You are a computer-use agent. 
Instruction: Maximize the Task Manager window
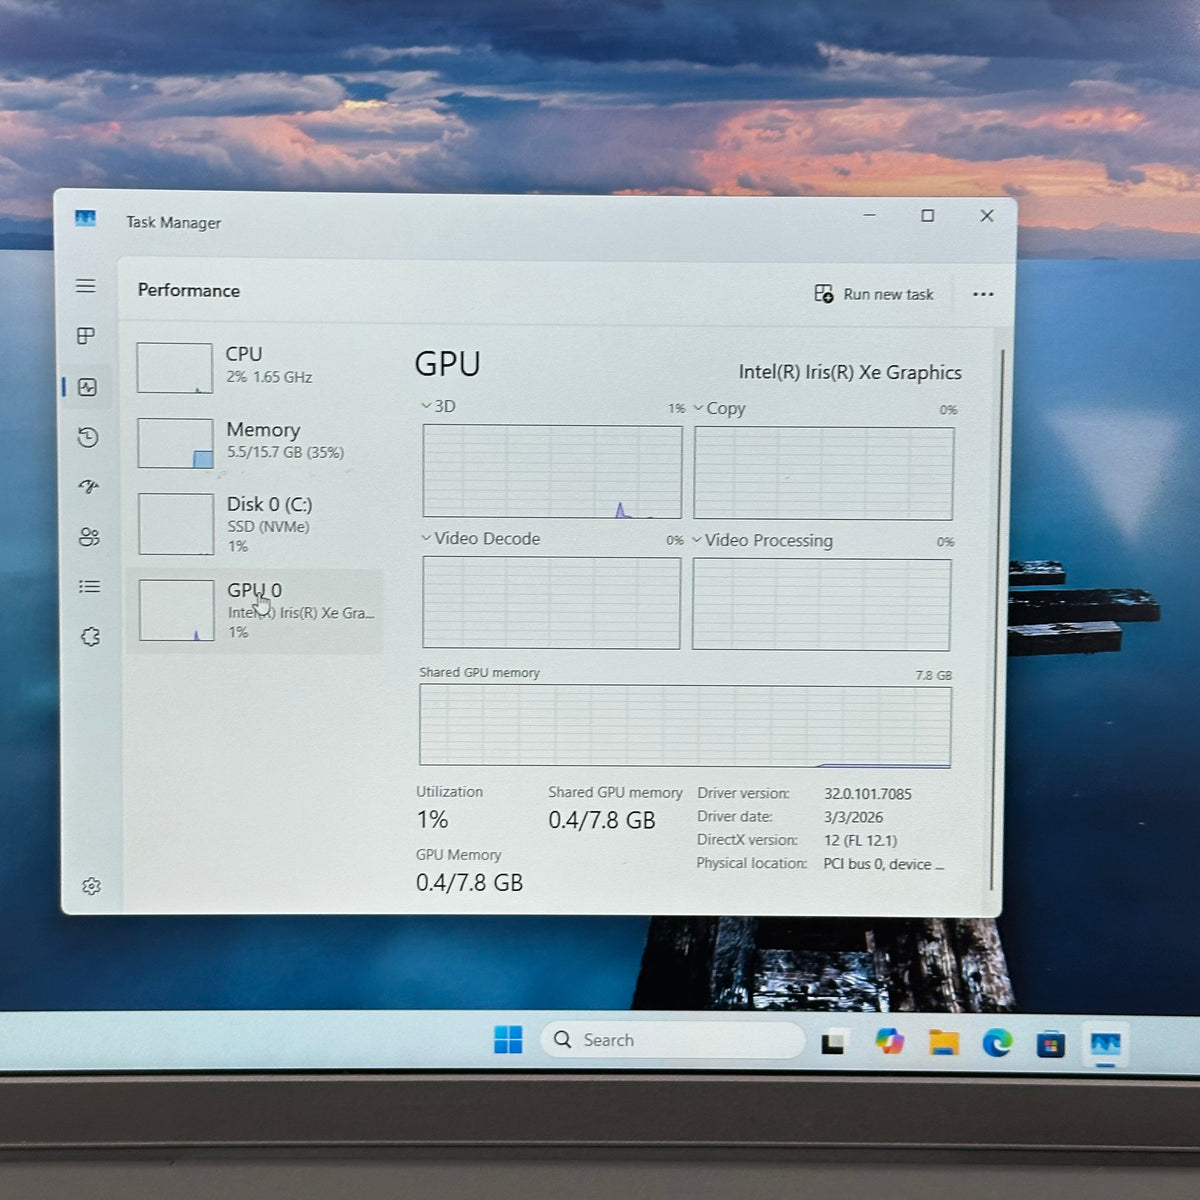tap(927, 215)
